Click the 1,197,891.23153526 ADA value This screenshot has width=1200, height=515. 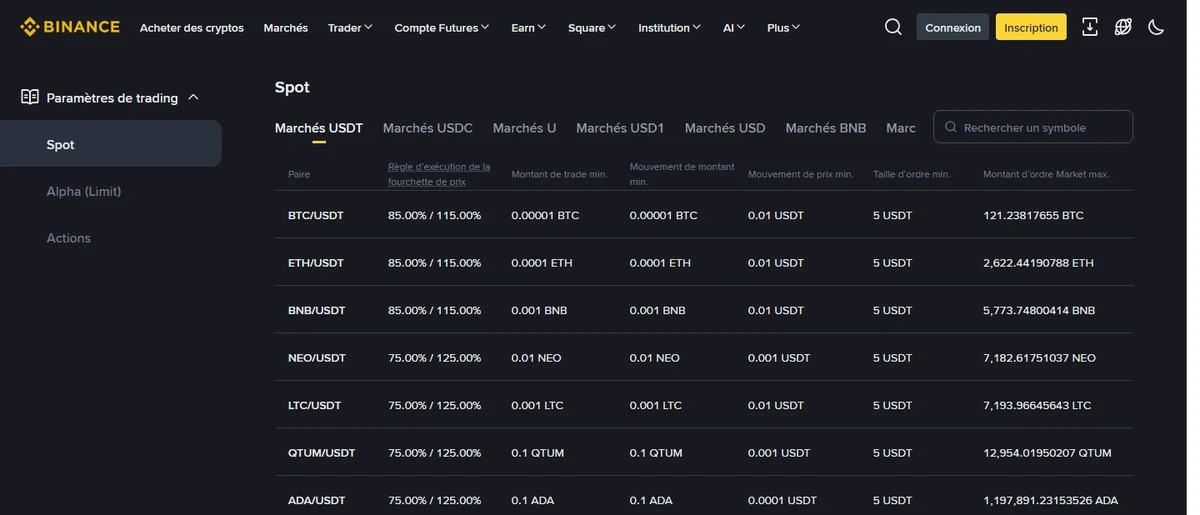click(1050, 500)
